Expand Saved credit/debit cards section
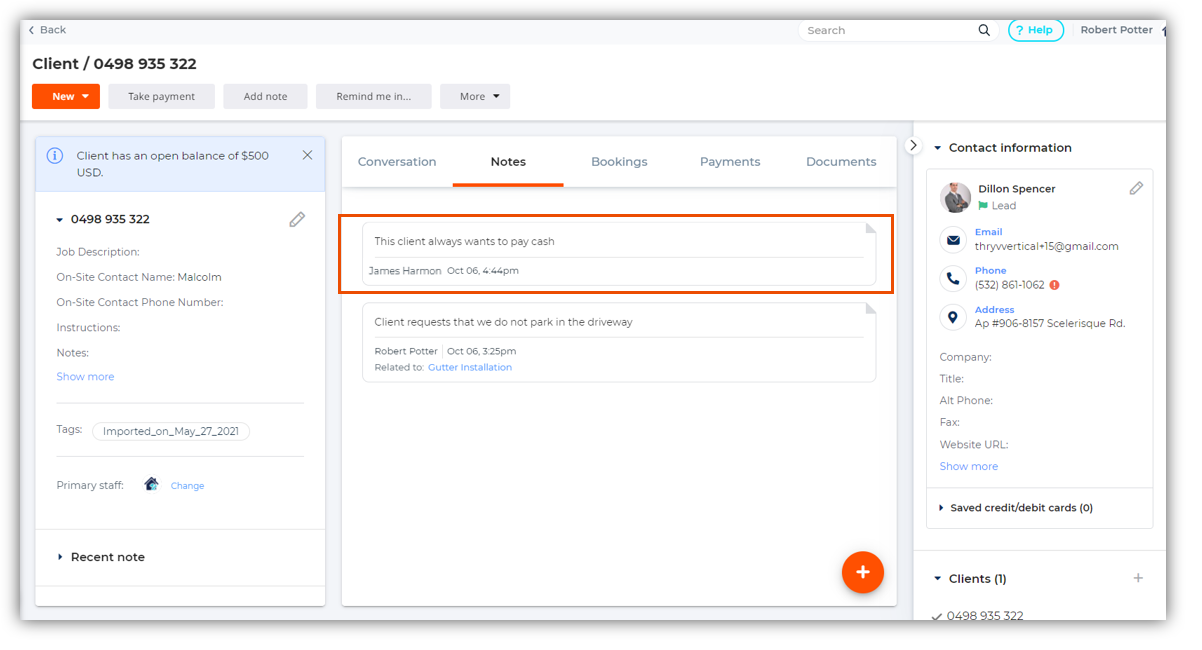Viewport: 1202px width, 650px height. [941, 508]
